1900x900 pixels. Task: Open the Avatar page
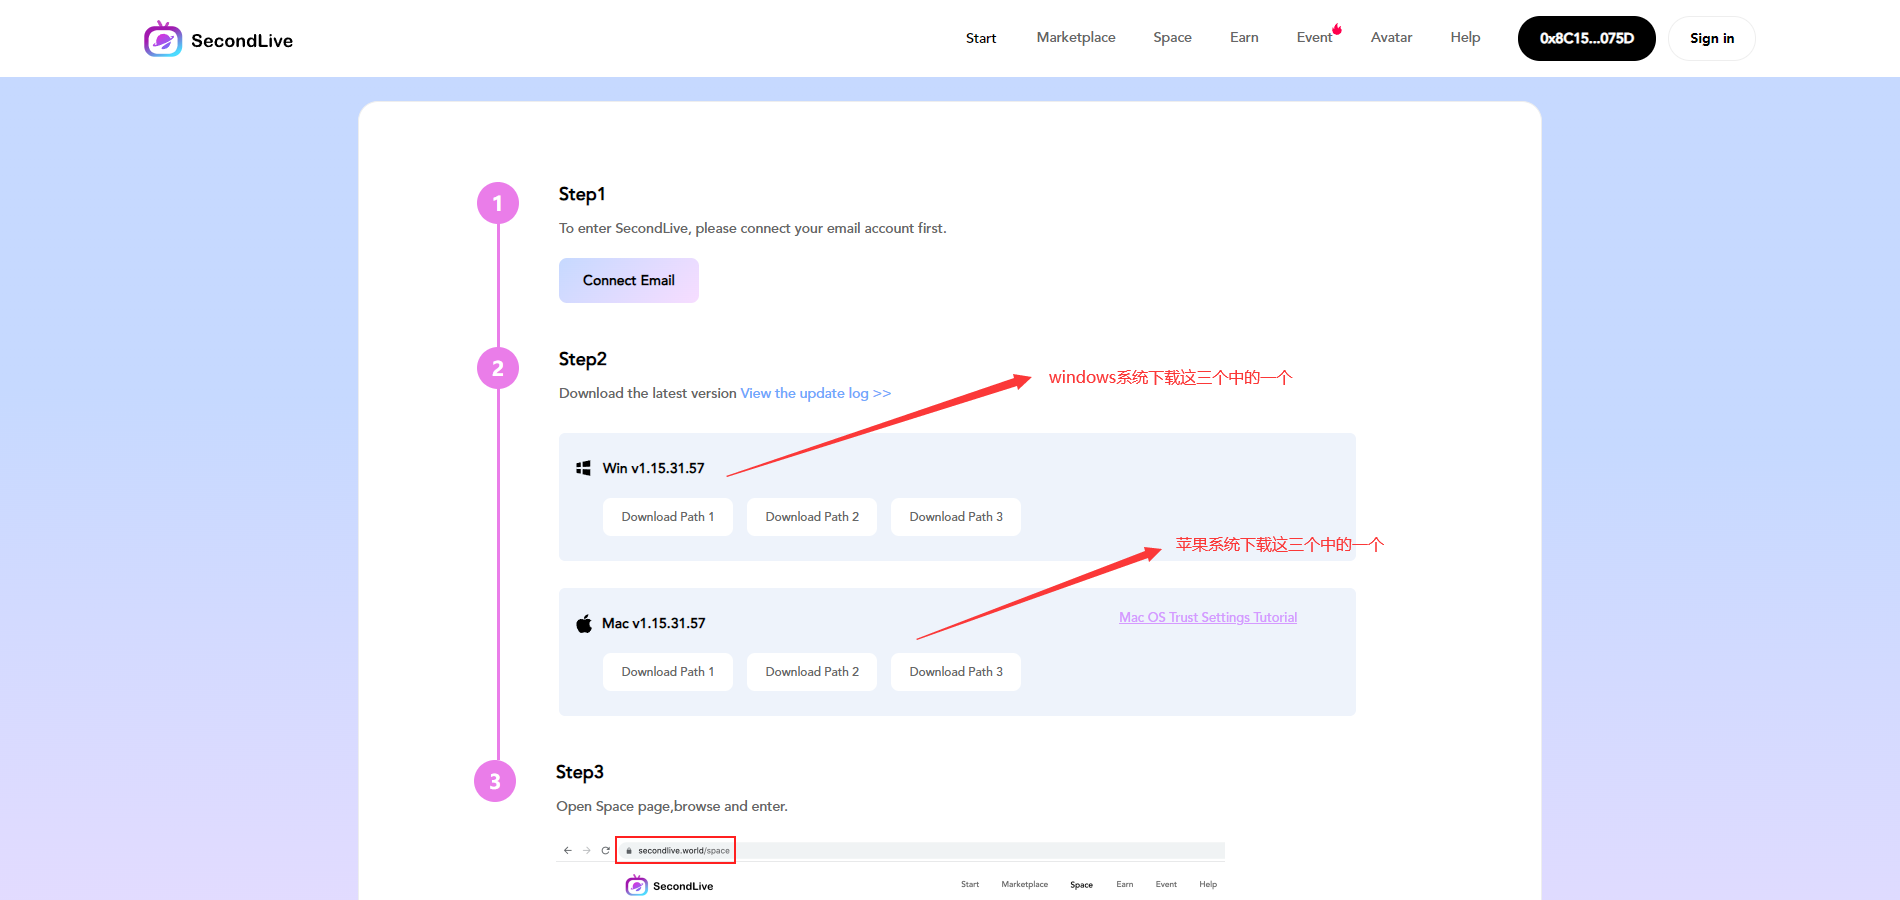point(1391,38)
